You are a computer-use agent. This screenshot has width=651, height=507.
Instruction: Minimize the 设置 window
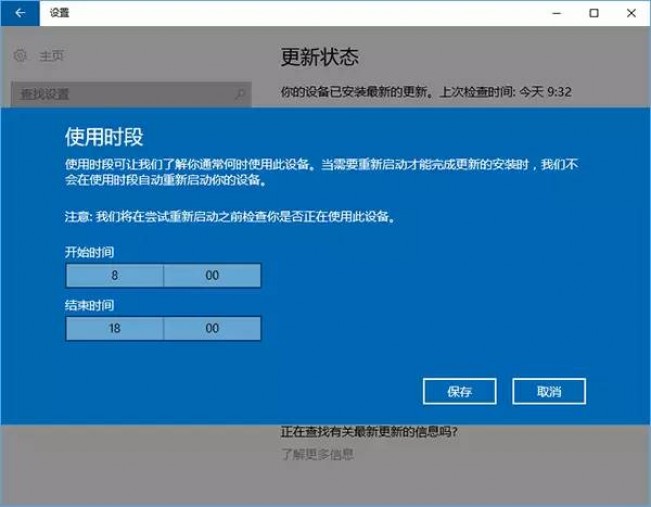[x=557, y=13]
